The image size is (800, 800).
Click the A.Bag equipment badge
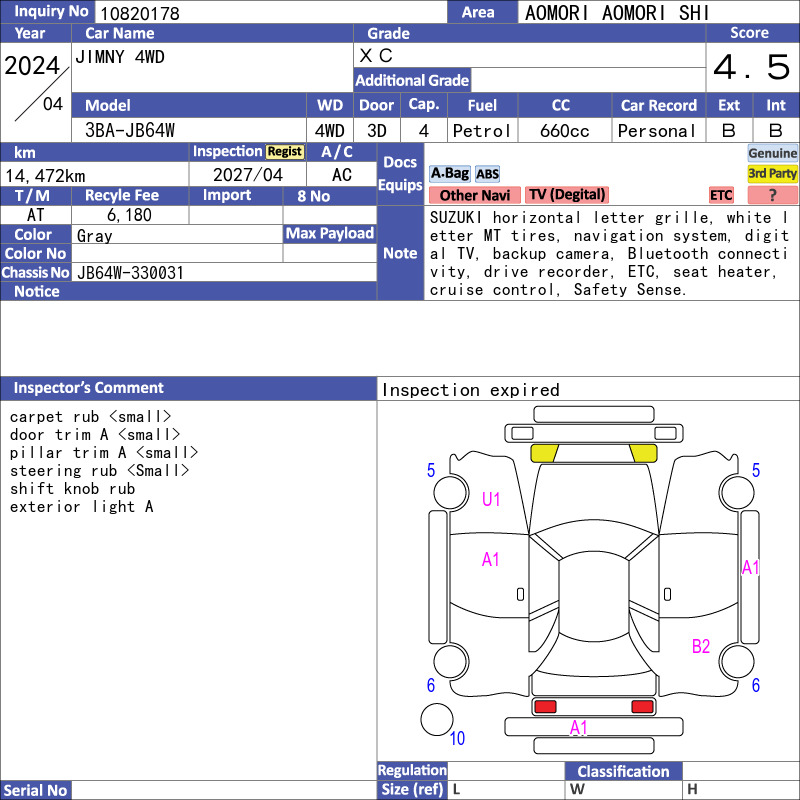click(x=449, y=174)
